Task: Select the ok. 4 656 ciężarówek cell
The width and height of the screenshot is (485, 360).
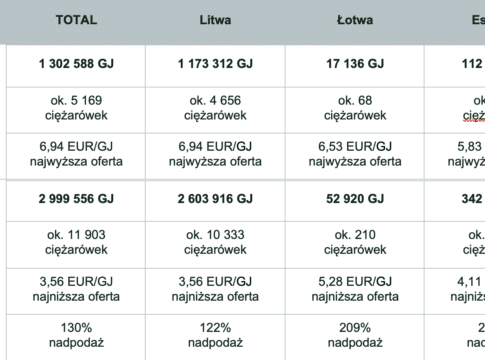Action: 215,110
